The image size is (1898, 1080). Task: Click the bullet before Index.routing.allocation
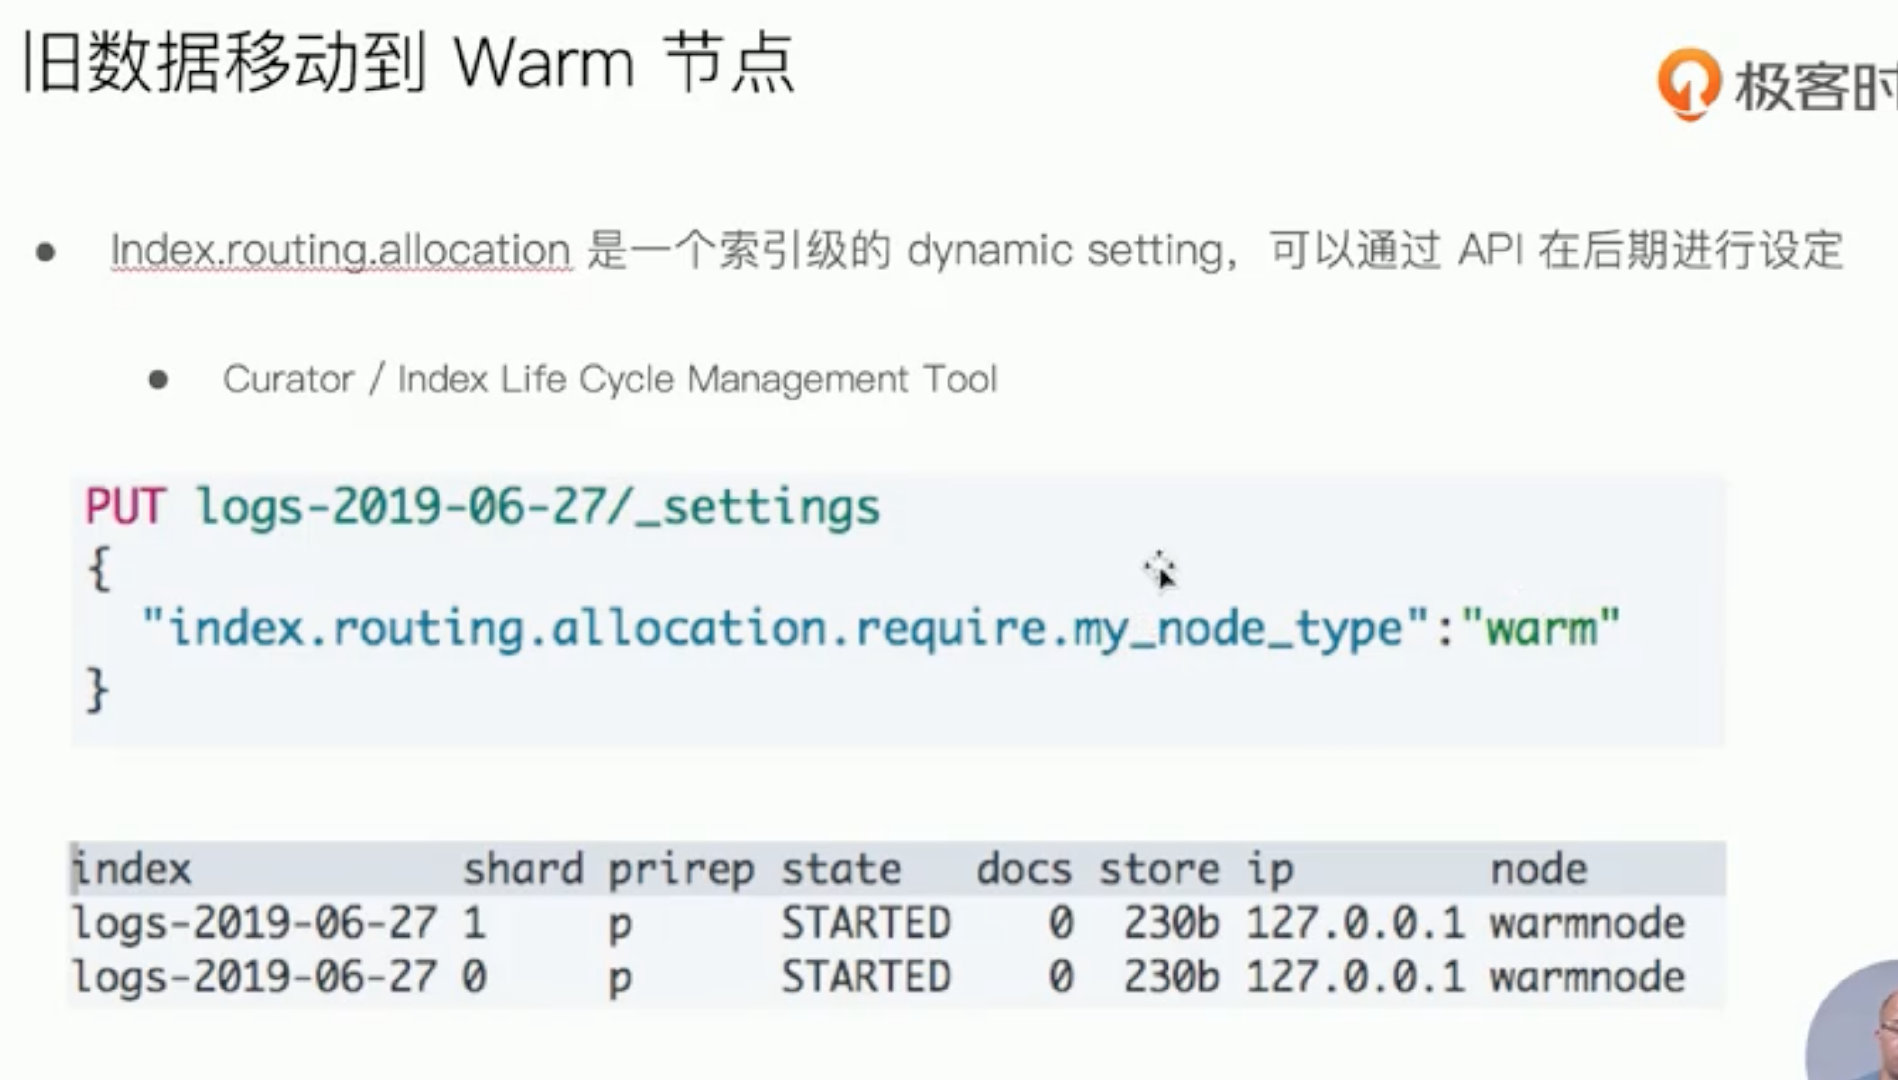46,252
